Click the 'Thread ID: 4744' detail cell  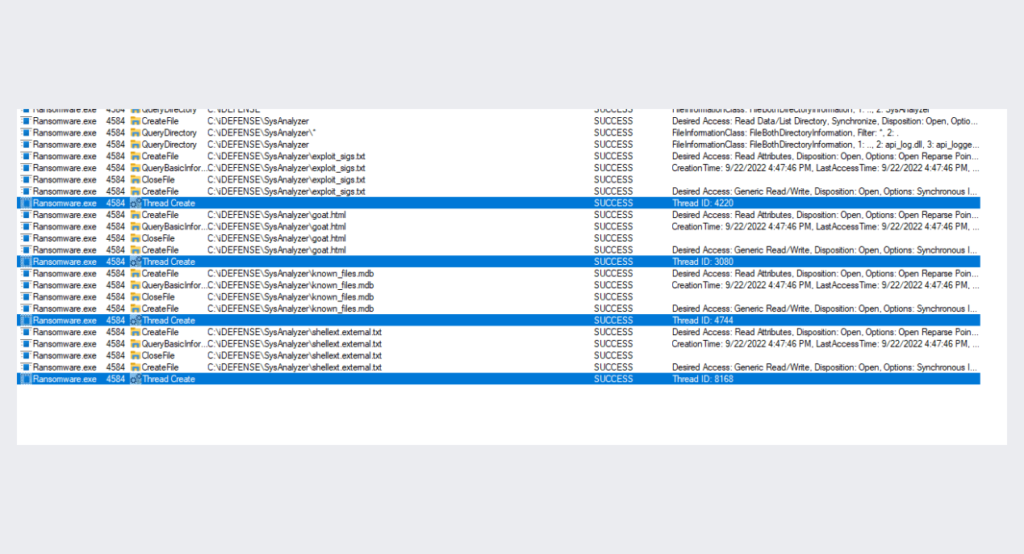coord(703,321)
